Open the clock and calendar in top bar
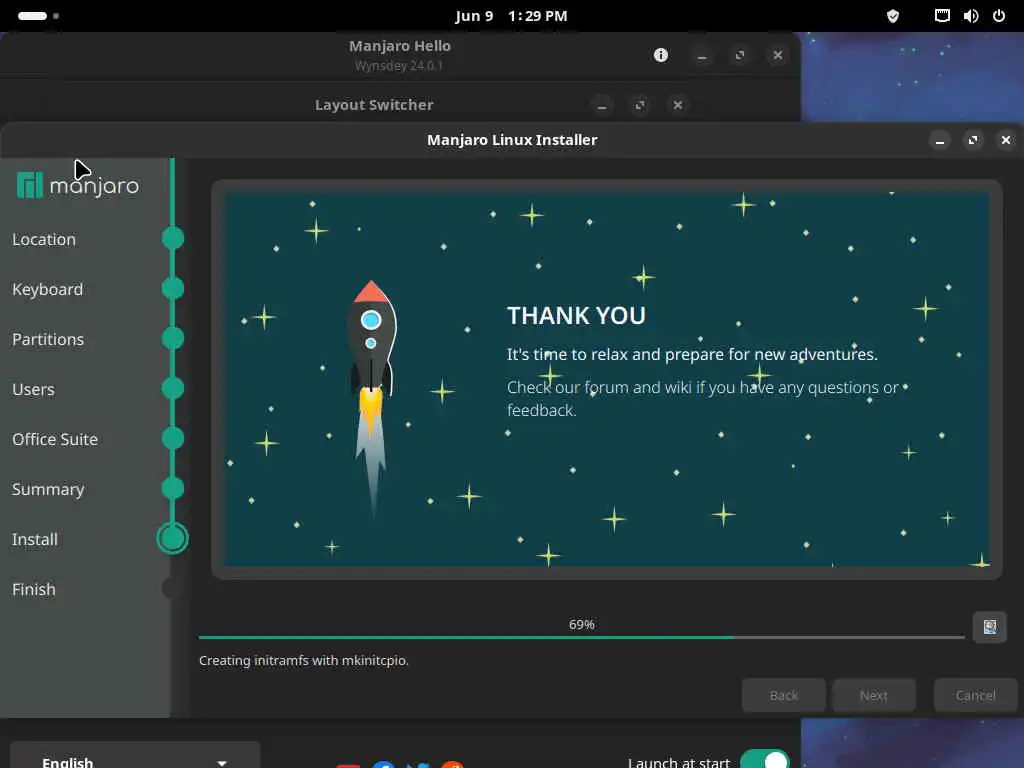The width and height of the screenshot is (1024, 768). (x=511, y=16)
